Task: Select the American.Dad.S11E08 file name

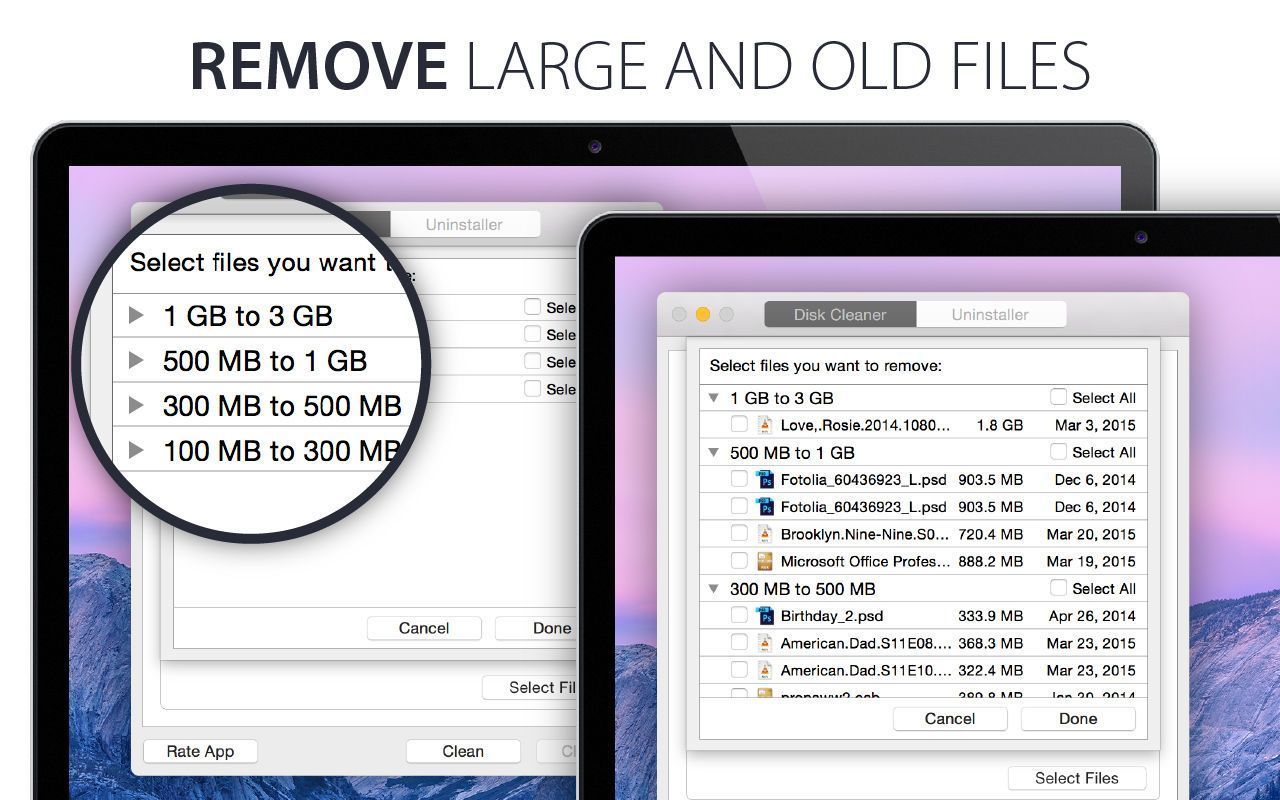Action: coord(865,643)
